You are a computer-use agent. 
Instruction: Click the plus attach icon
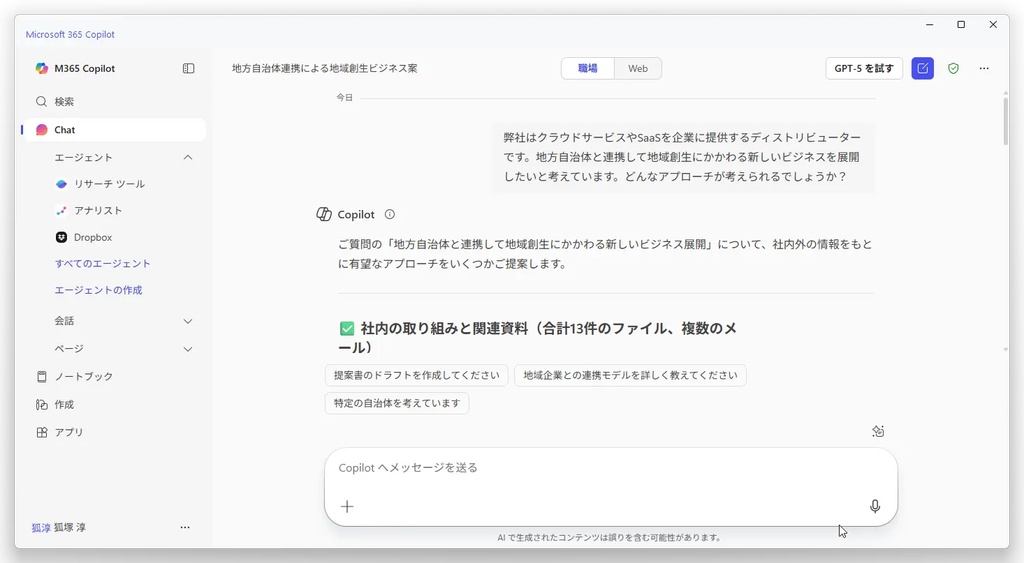coord(347,507)
